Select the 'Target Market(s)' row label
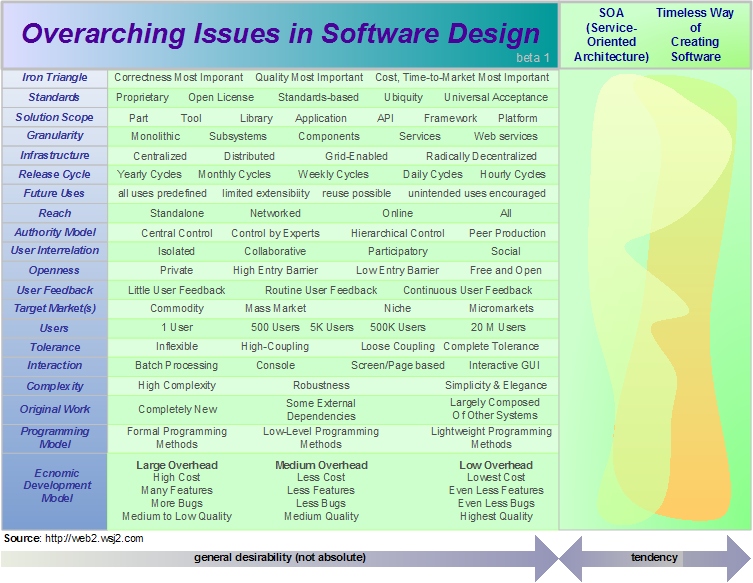 [55, 308]
